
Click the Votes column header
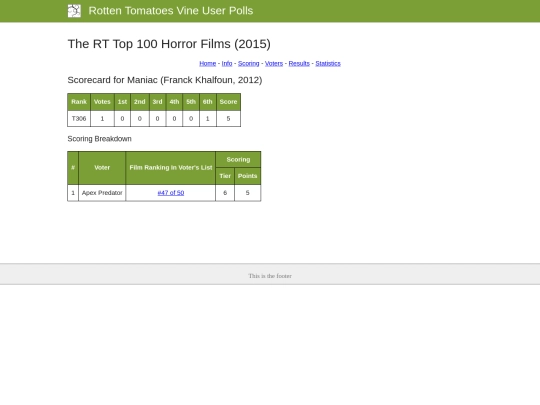pyautogui.click(x=102, y=102)
